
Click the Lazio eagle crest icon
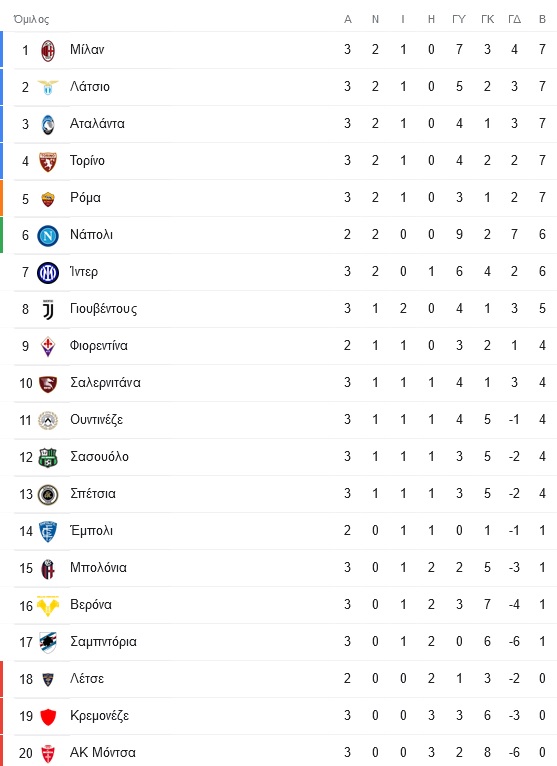point(48,87)
